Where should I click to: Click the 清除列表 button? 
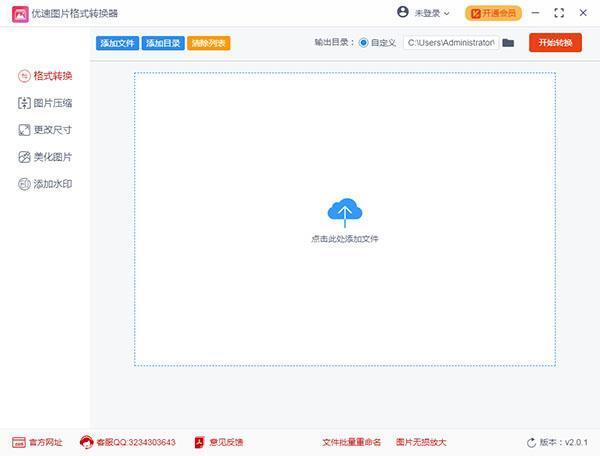click(209, 43)
